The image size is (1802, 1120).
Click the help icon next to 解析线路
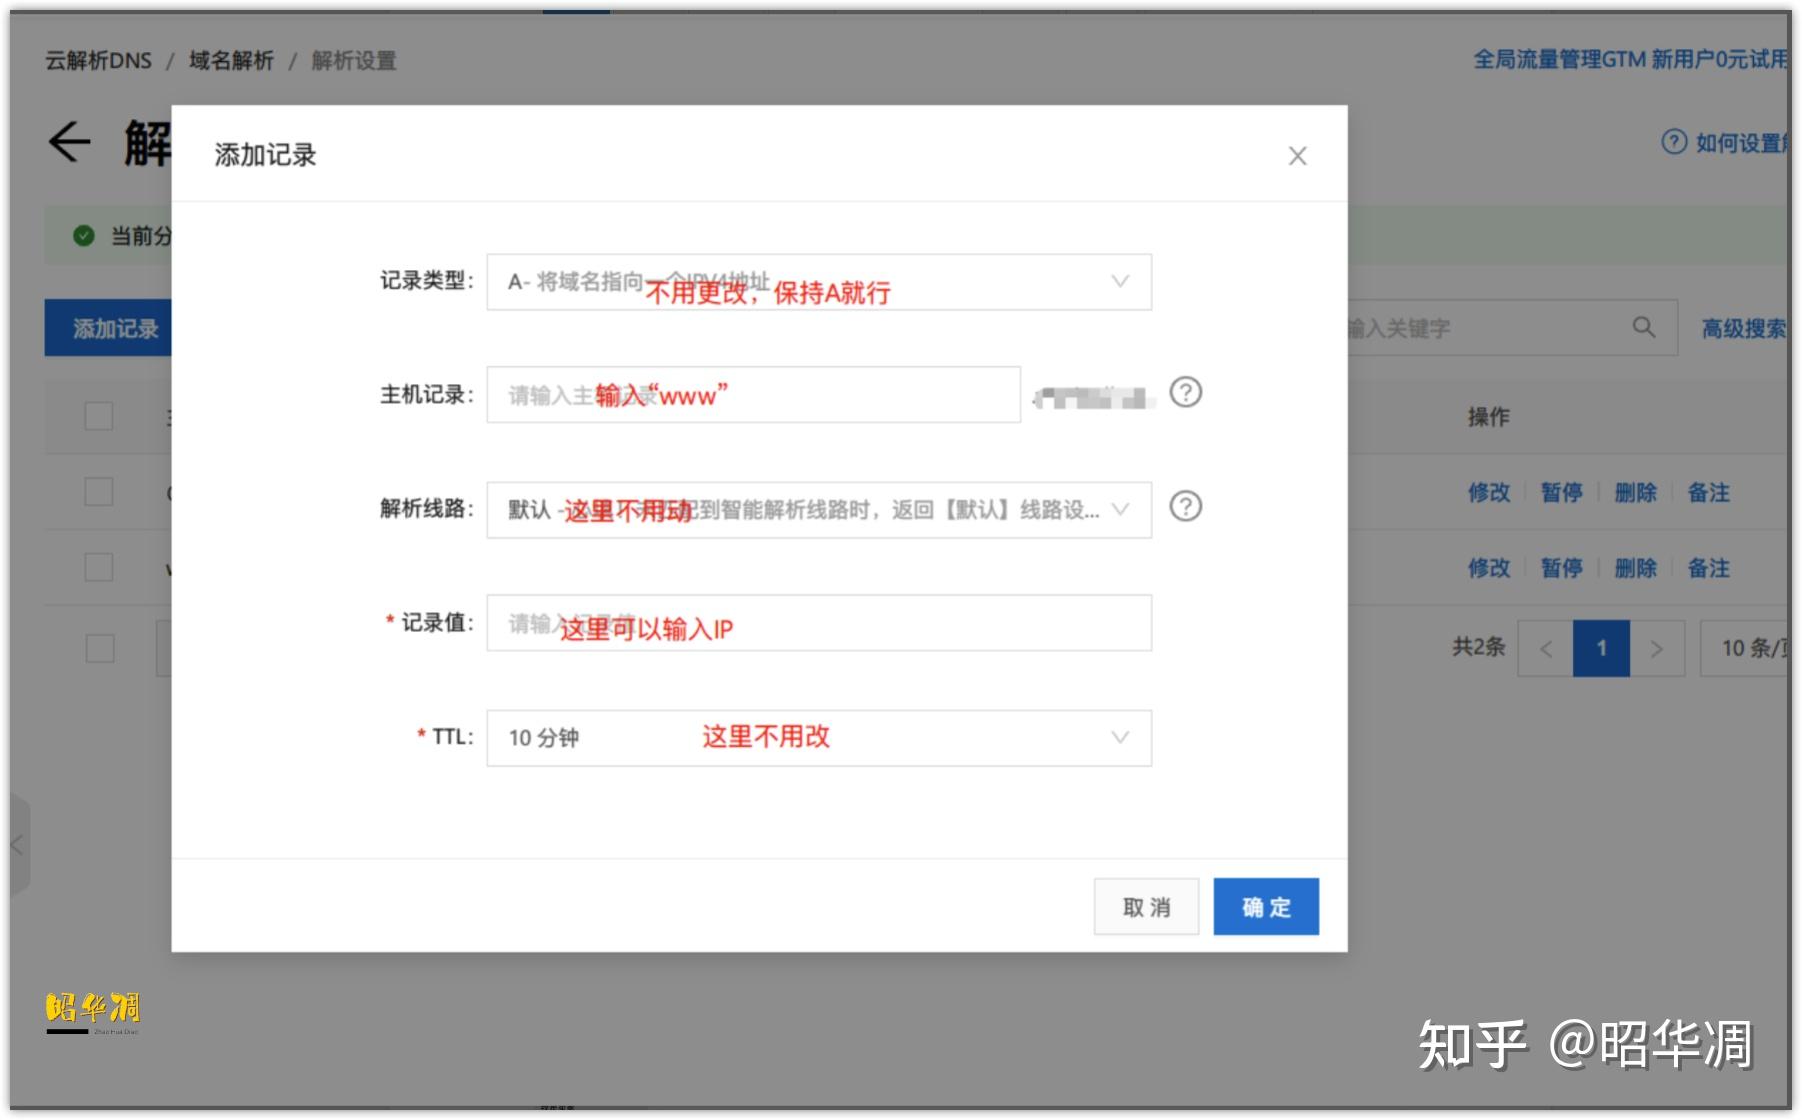pyautogui.click(x=1188, y=507)
